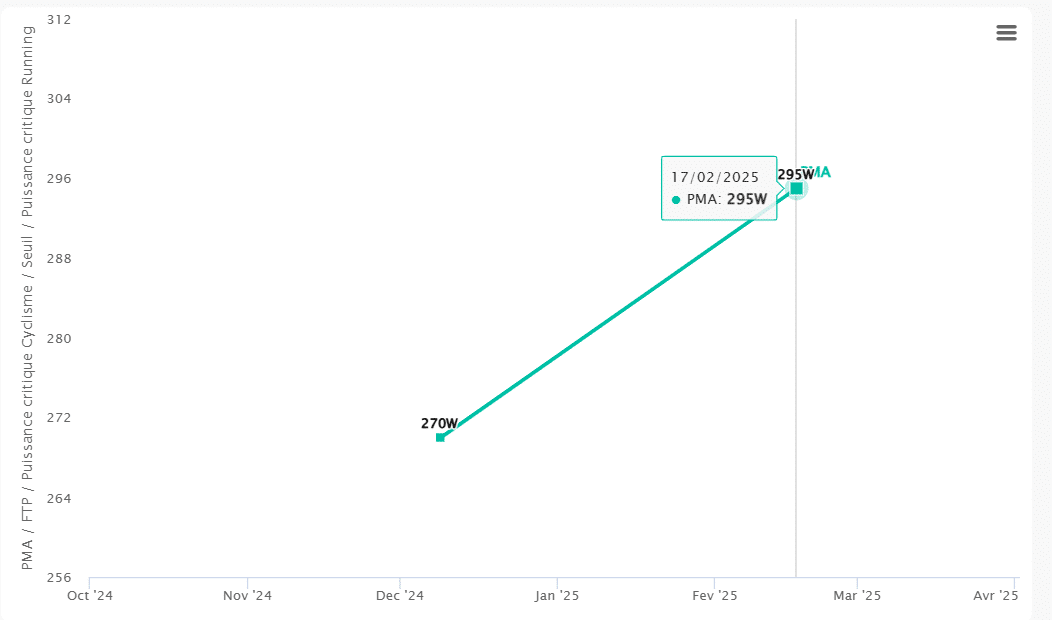Click the Nov '24 x-axis label

coord(248,596)
